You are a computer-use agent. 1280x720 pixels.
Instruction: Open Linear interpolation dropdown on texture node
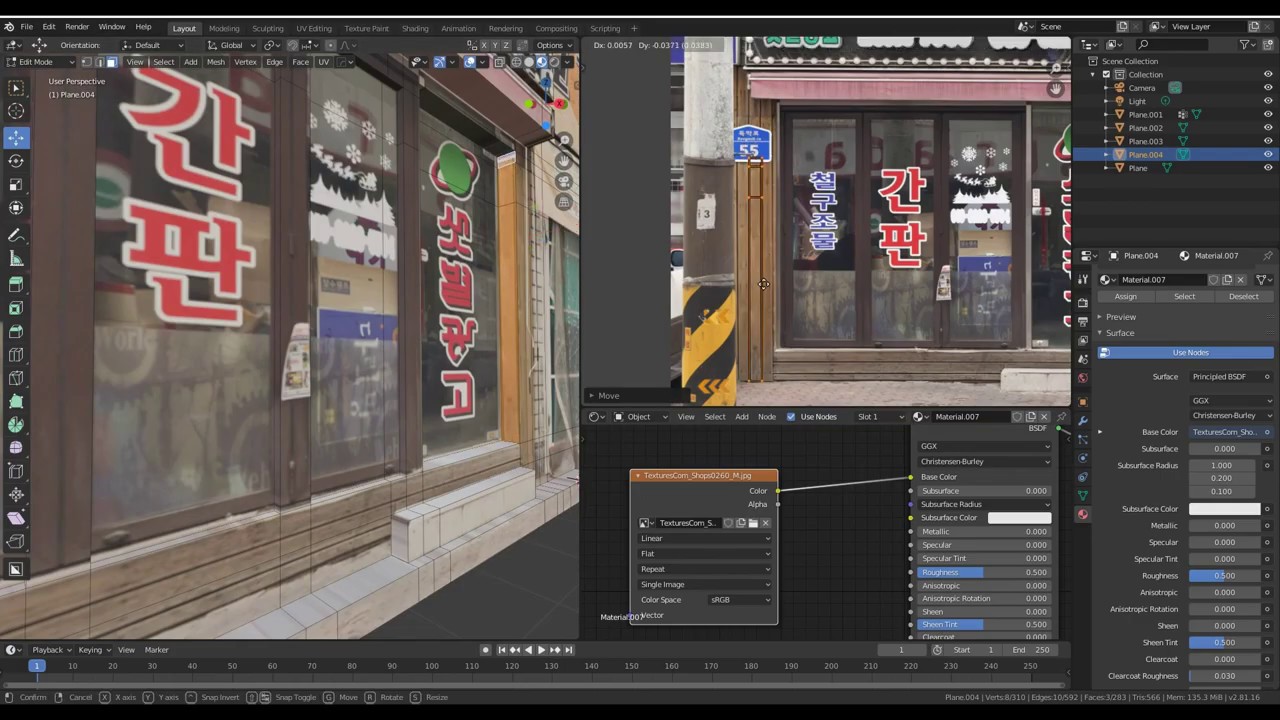pos(705,538)
